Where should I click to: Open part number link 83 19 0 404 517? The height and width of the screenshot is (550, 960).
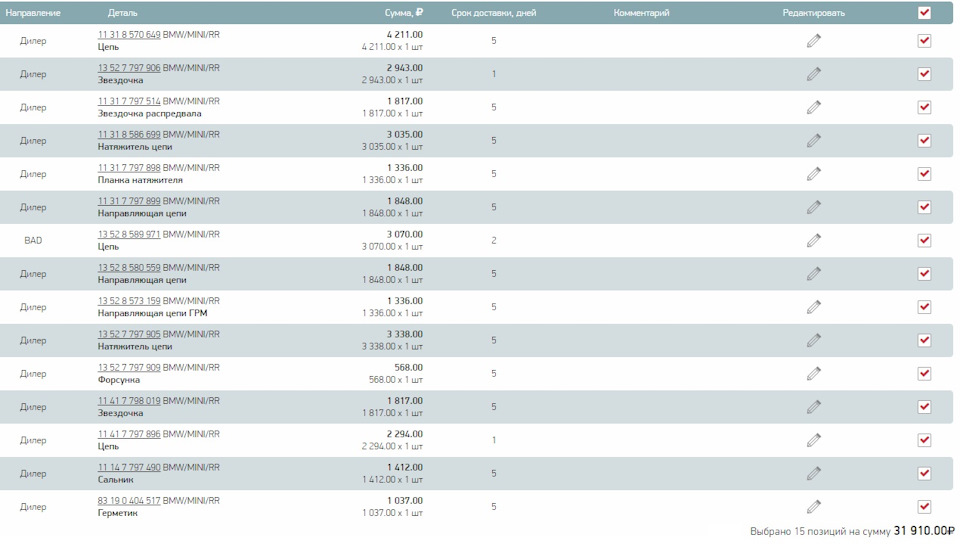[x=129, y=501]
